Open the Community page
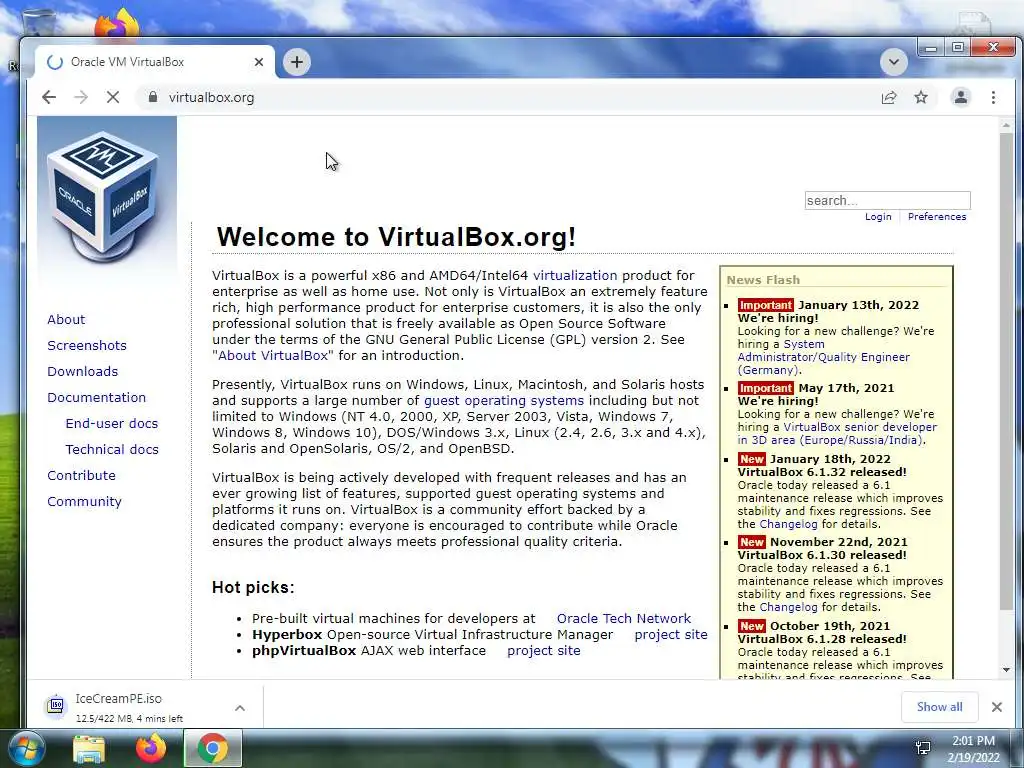Screen dimensions: 1024x768 84,502
